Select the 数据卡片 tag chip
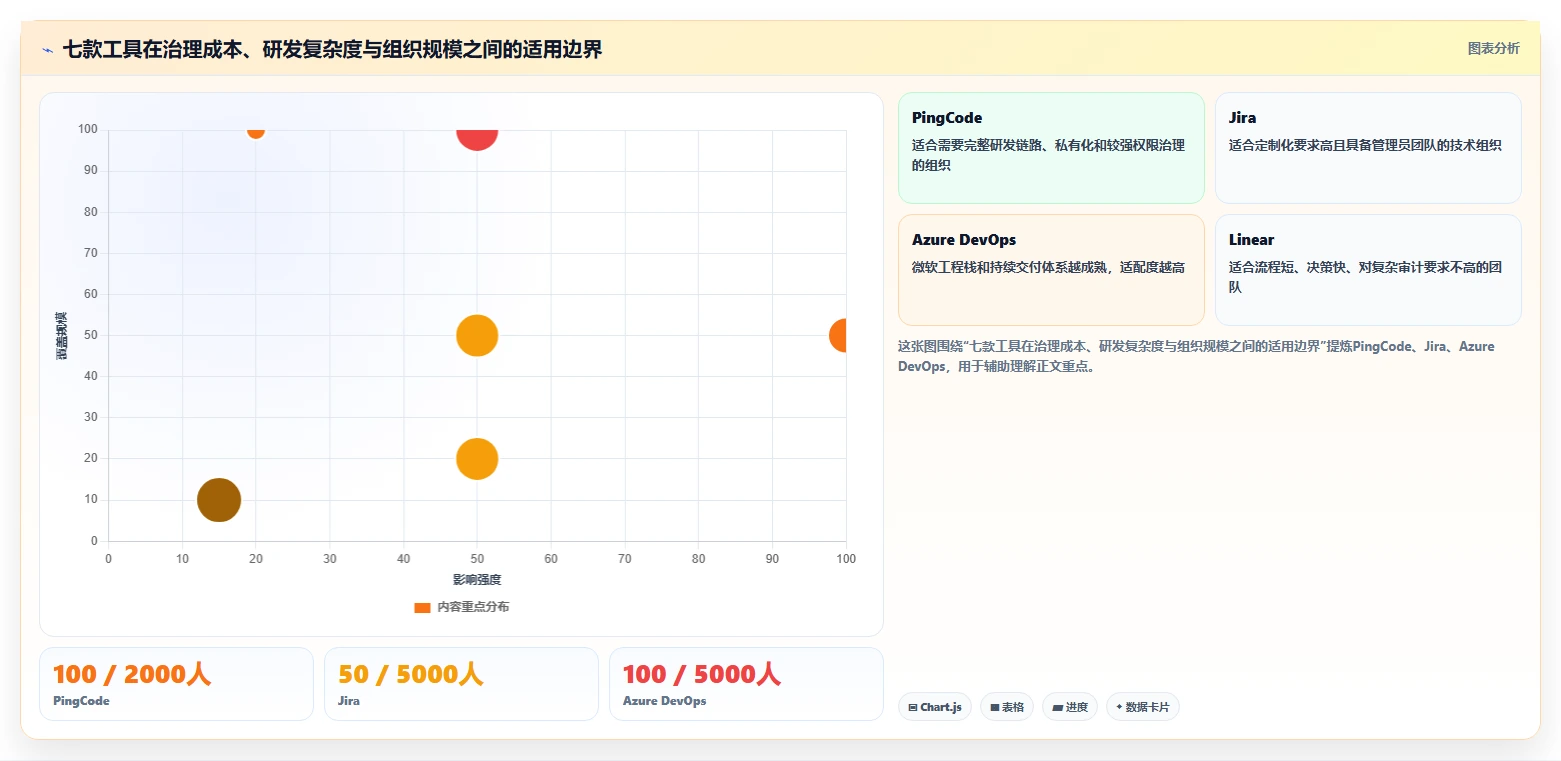 (1143, 707)
